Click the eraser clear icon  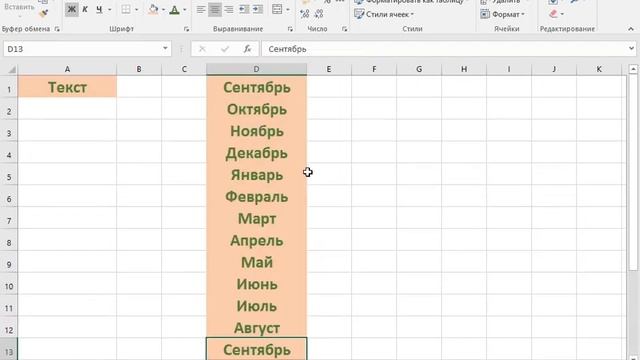pyautogui.click(x=553, y=14)
